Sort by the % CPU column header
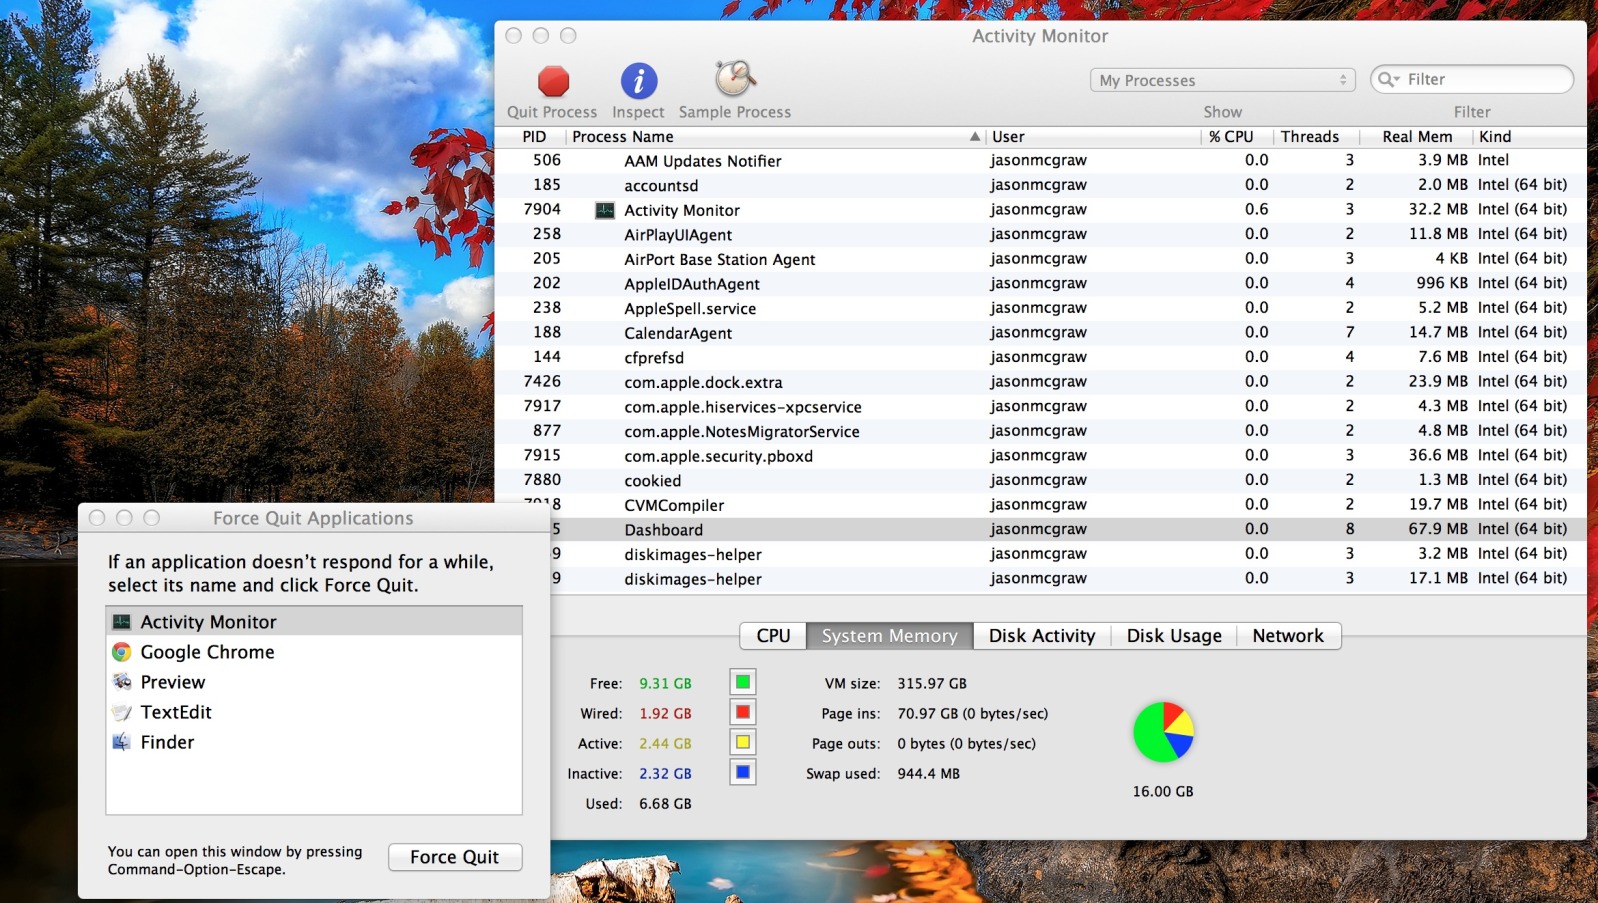Viewport: 1598px width, 903px height. point(1236,137)
